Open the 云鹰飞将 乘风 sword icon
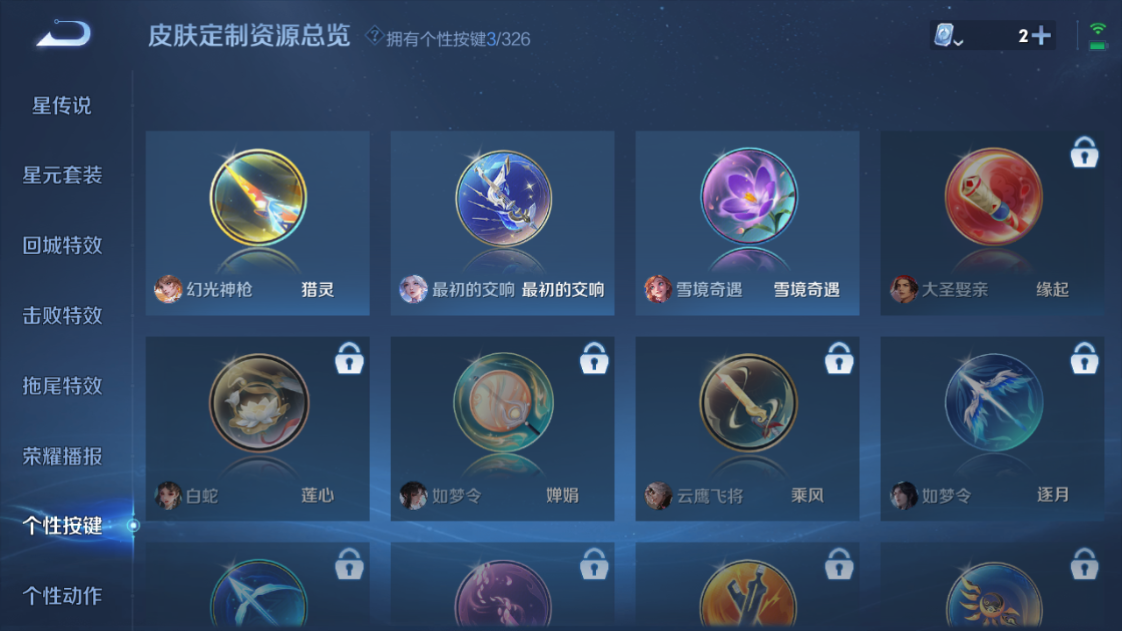This screenshot has width=1122, height=631. point(748,402)
